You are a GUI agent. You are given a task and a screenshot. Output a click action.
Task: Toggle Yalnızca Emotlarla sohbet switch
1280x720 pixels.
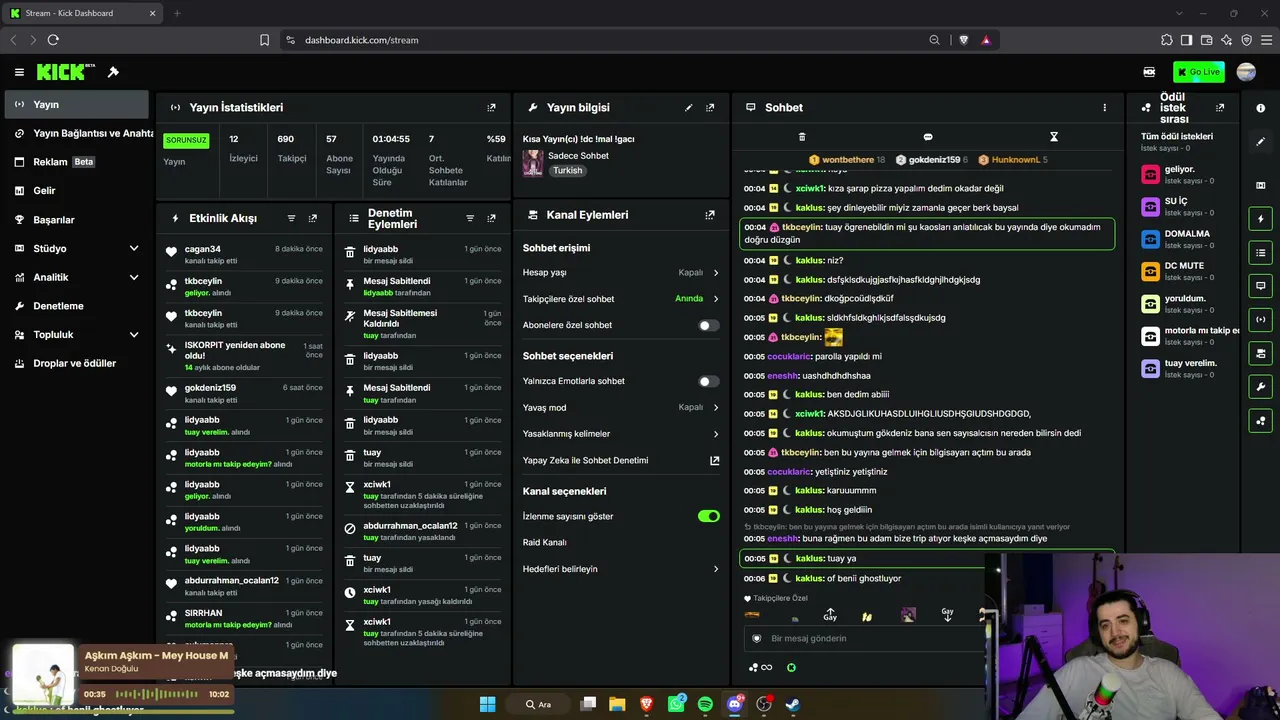(708, 381)
